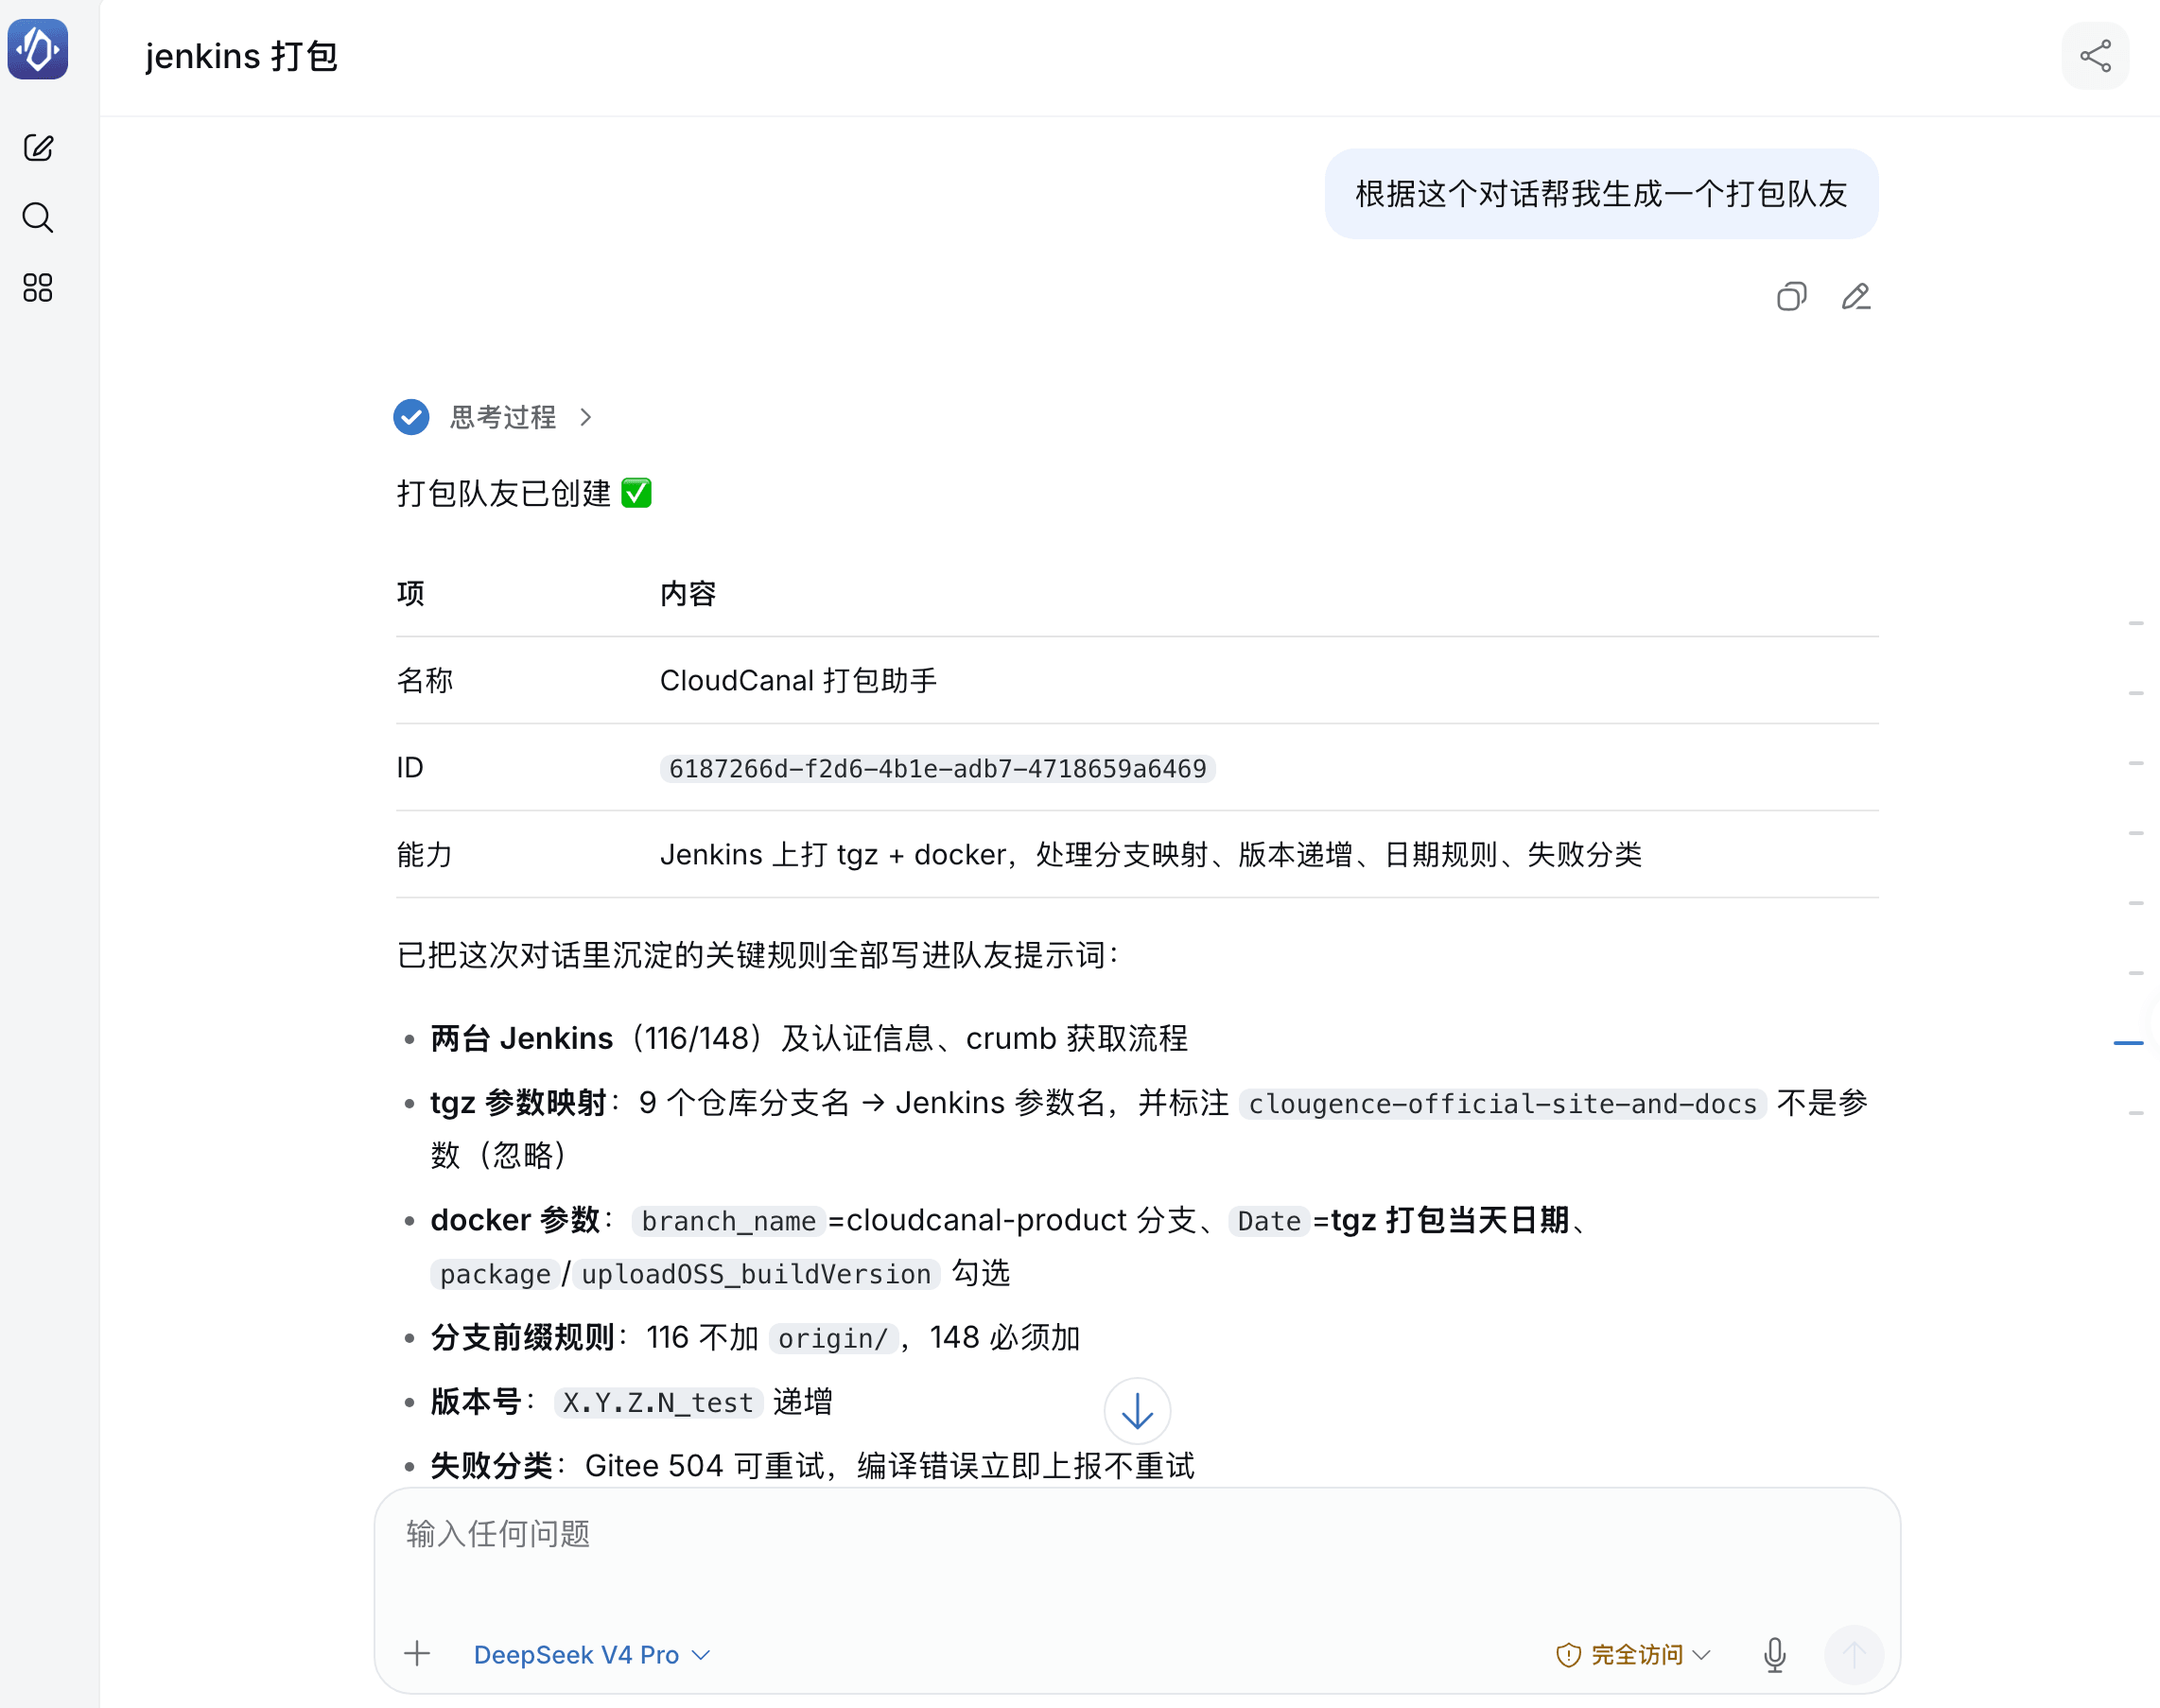
Task: Click the cell starting Jenkins 上打 tgz + docker
Action: pos(1150,854)
